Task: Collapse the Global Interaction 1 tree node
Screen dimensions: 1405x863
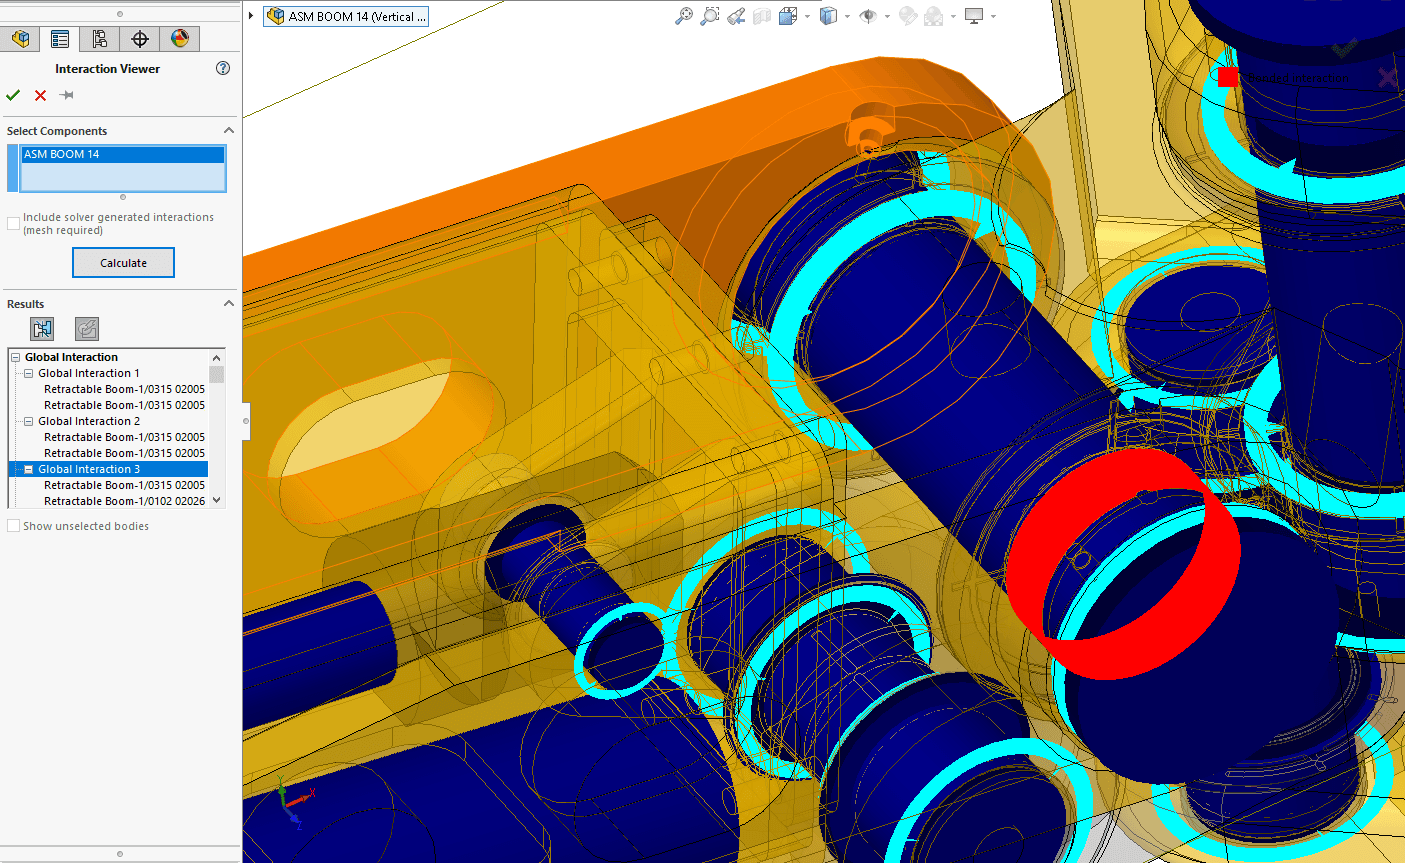Action: (x=29, y=373)
